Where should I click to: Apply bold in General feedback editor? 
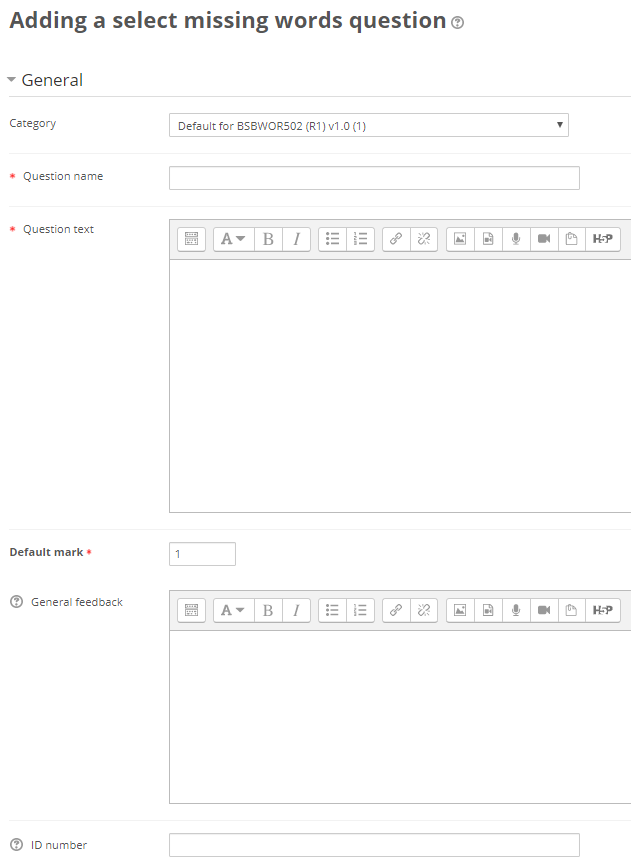268,610
